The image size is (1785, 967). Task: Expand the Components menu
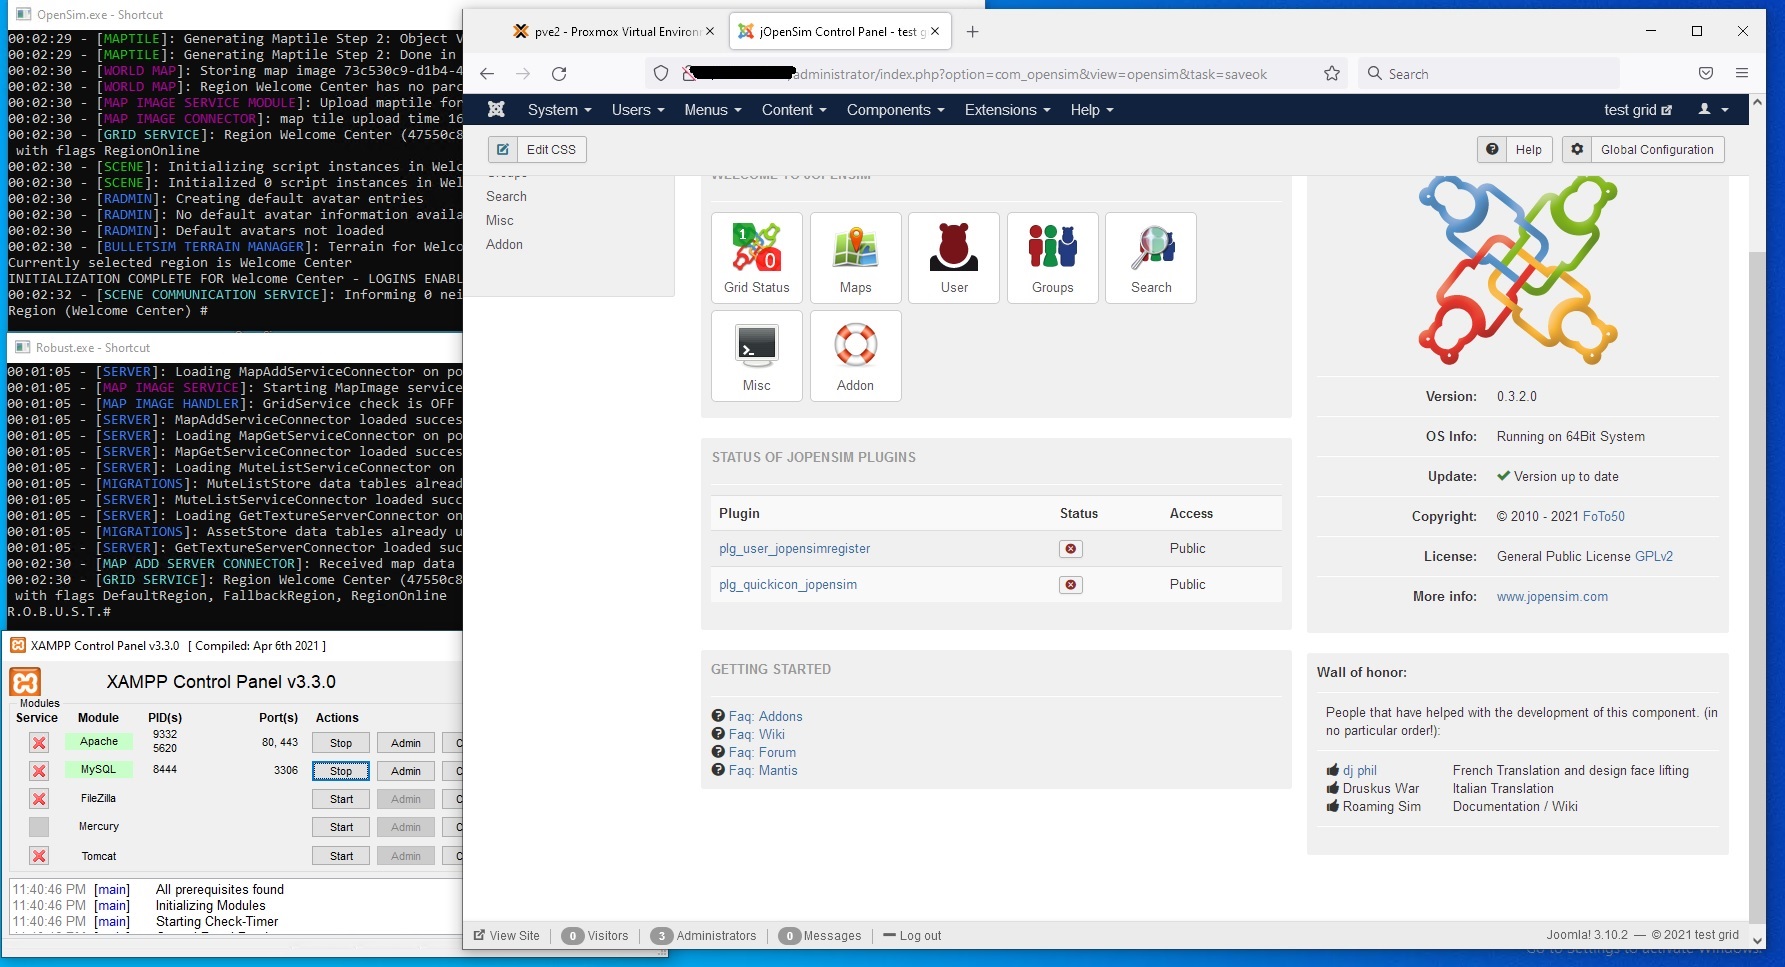[895, 110]
